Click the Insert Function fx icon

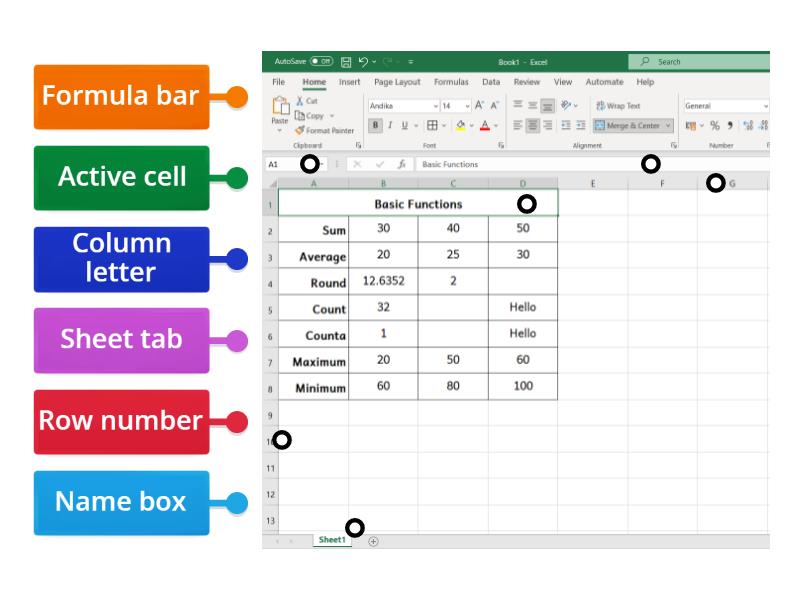tap(401, 164)
